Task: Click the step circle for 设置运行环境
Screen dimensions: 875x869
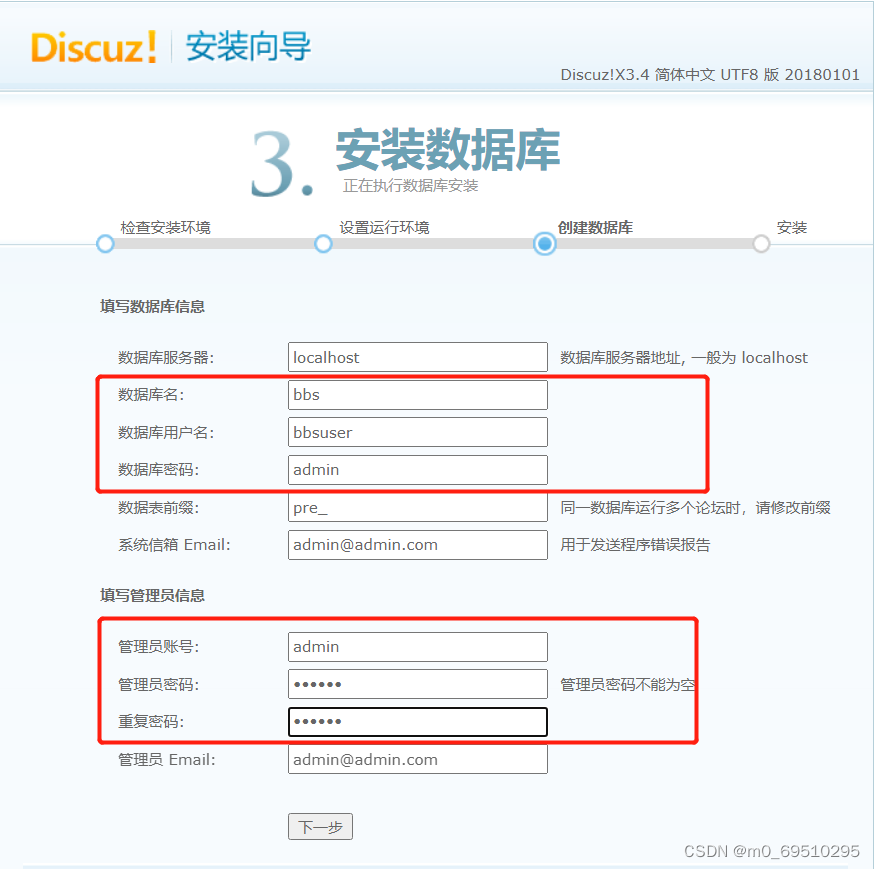Action: [x=323, y=243]
